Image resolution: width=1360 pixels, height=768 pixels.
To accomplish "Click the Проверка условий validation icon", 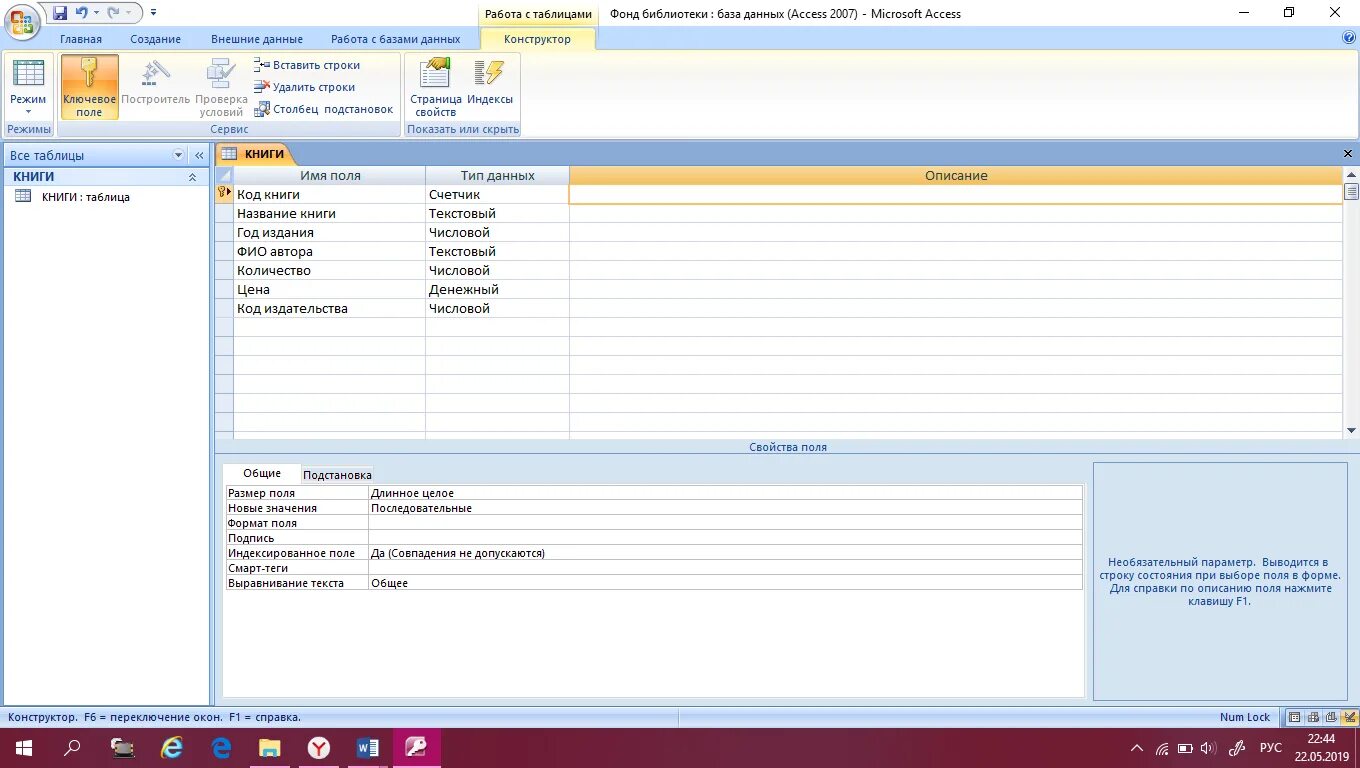I will (221, 87).
